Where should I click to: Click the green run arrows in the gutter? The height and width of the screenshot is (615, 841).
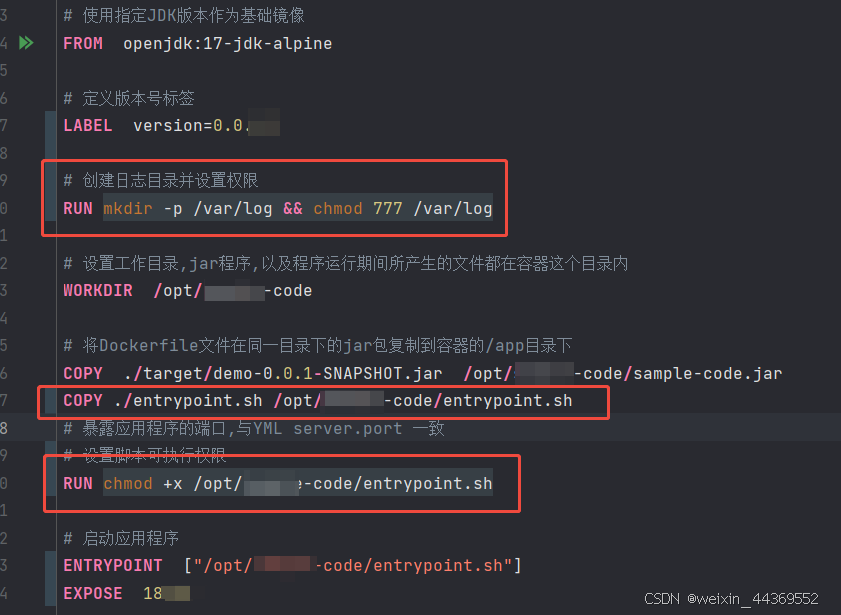[x=27, y=42]
